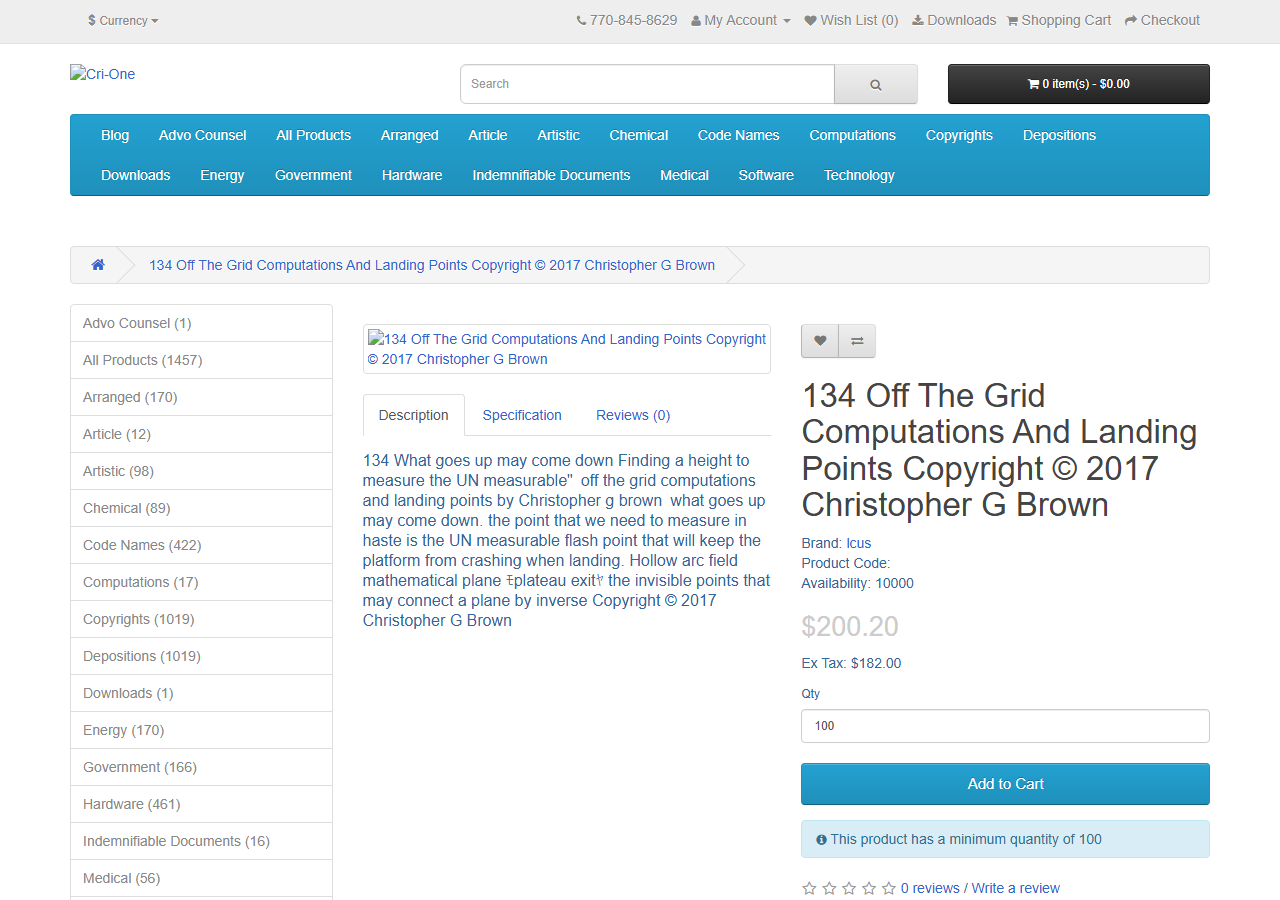This screenshot has height=900, width=1280.
Task: Click the product title breadcrumb link
Action: pos(432,265)
